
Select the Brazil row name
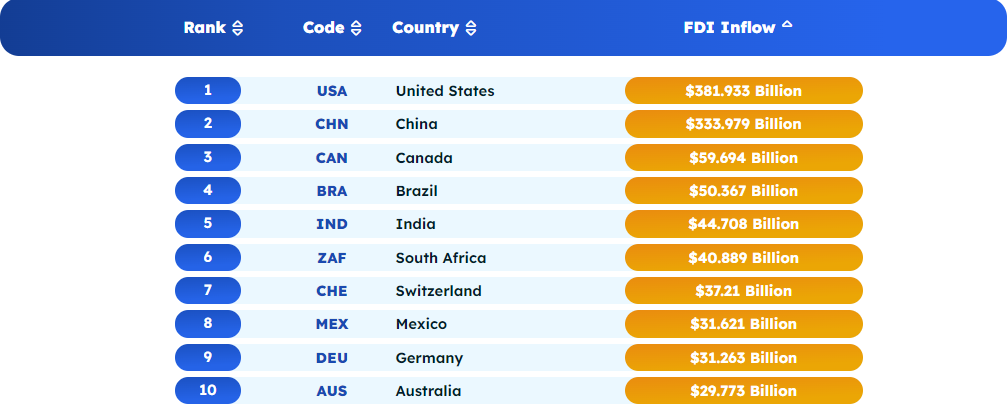click(x=416, y=191)
